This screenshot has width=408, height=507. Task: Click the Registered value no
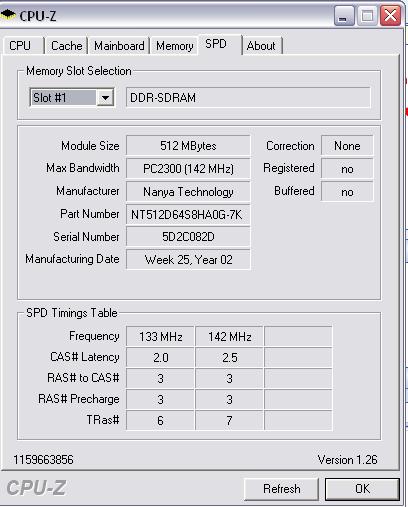tap(347, 169)
